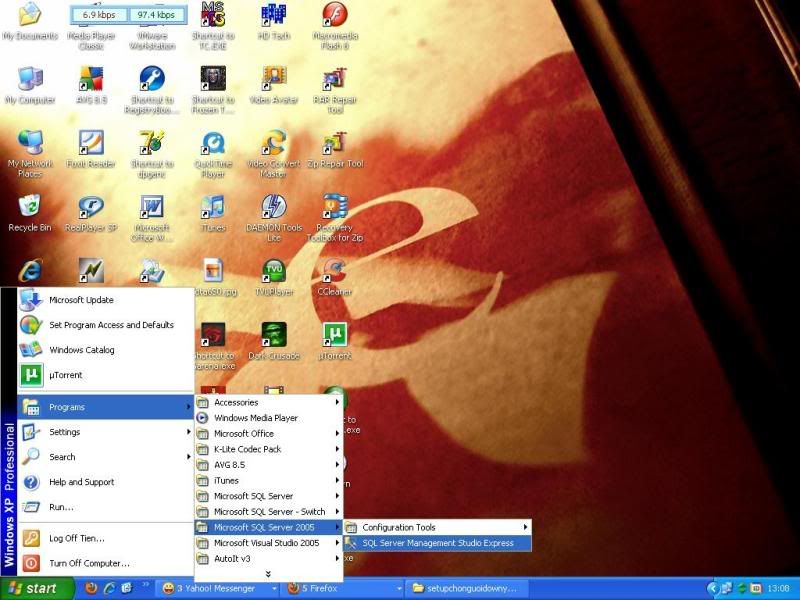This screenshot has height=600, width=800.
Task: Expand Microsoft Visual Studio 2005 folder
Action: pos(268,543)
